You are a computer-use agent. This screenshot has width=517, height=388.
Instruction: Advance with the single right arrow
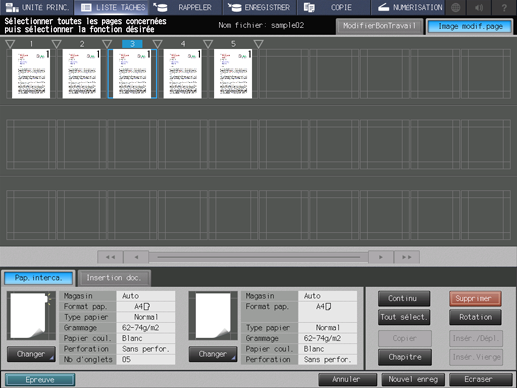(381, 257)
